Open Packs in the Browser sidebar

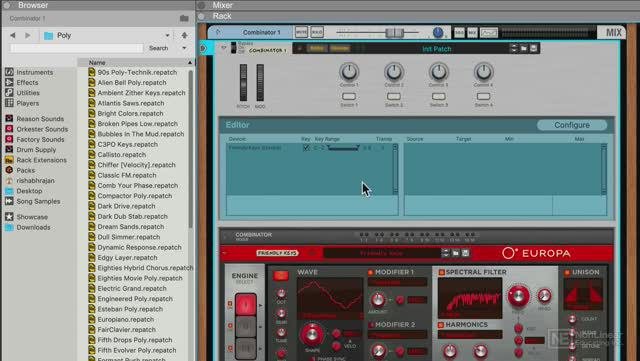pos(20,170)
